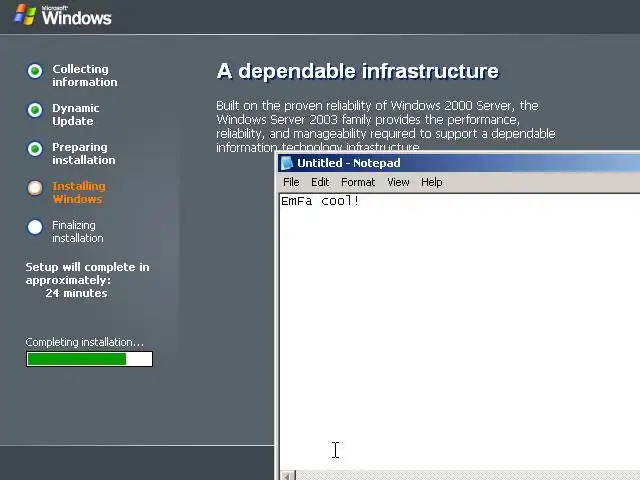
Task: Click the 'Dynamic Update' label
Action: pos(76,115)
